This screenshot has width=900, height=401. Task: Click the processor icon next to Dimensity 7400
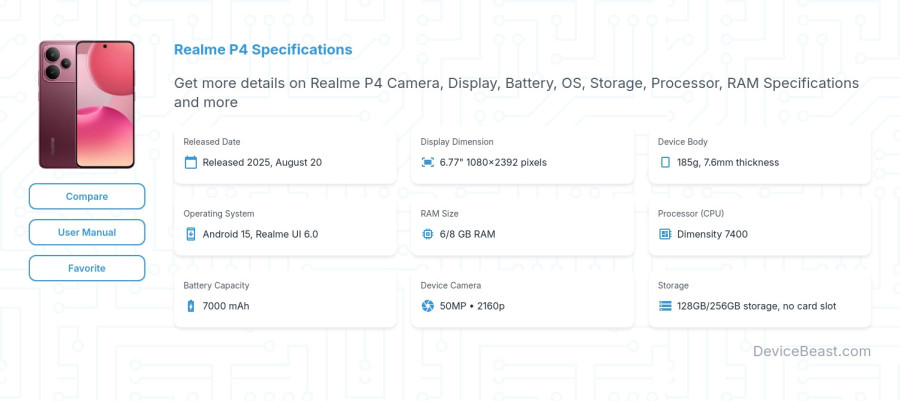[x=665, y=234]
